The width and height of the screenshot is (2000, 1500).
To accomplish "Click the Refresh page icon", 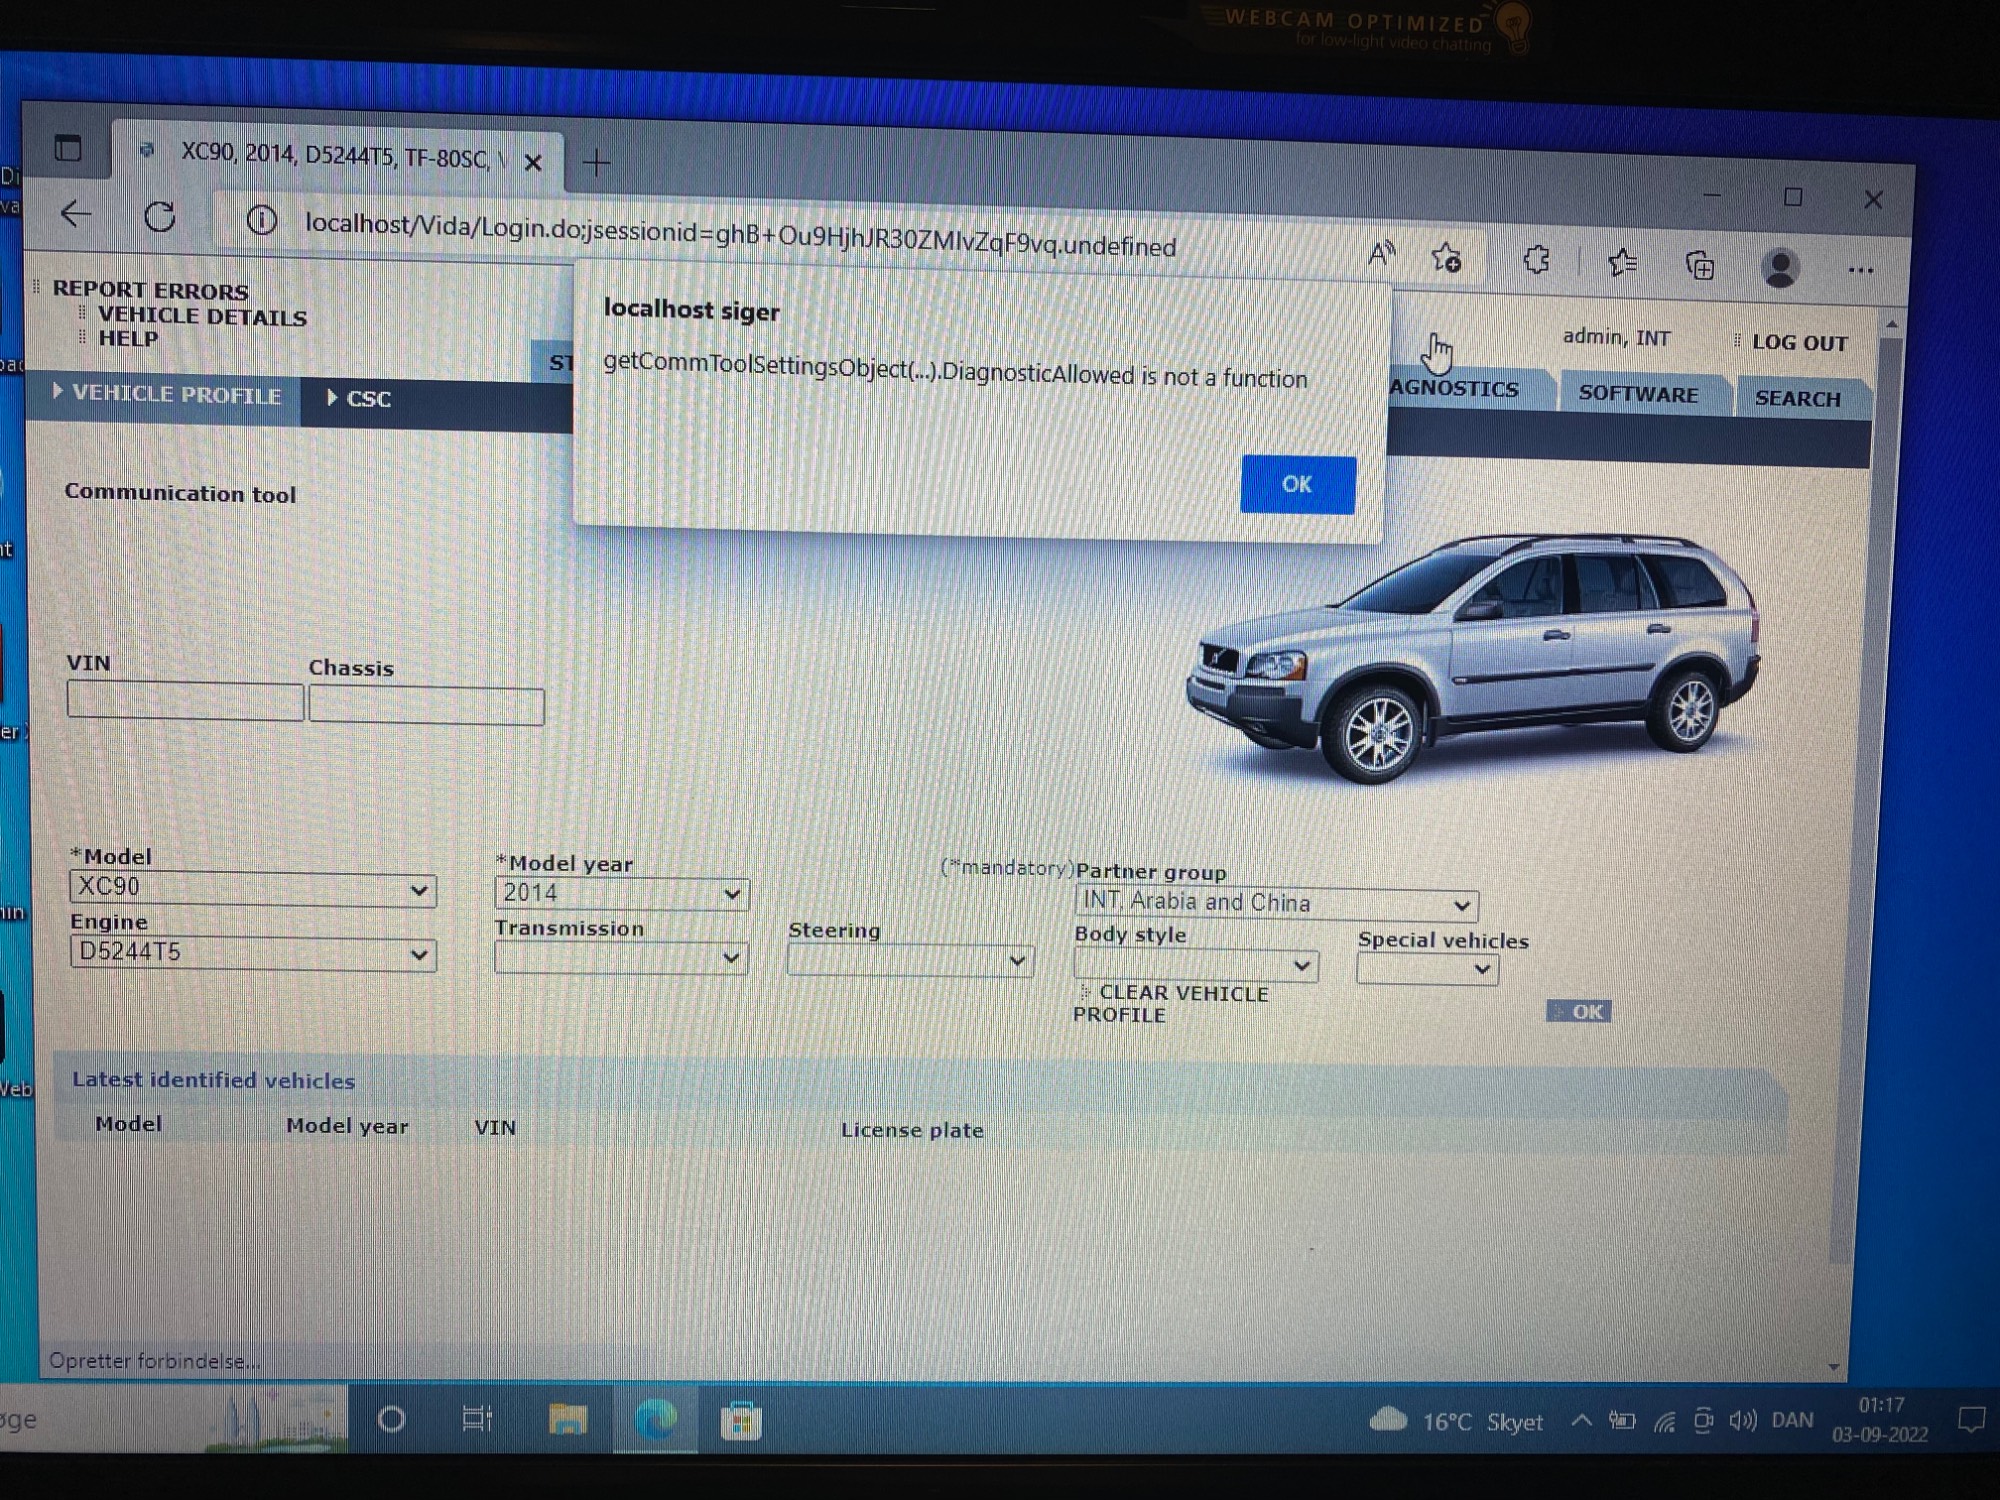I will pos(160,217).
